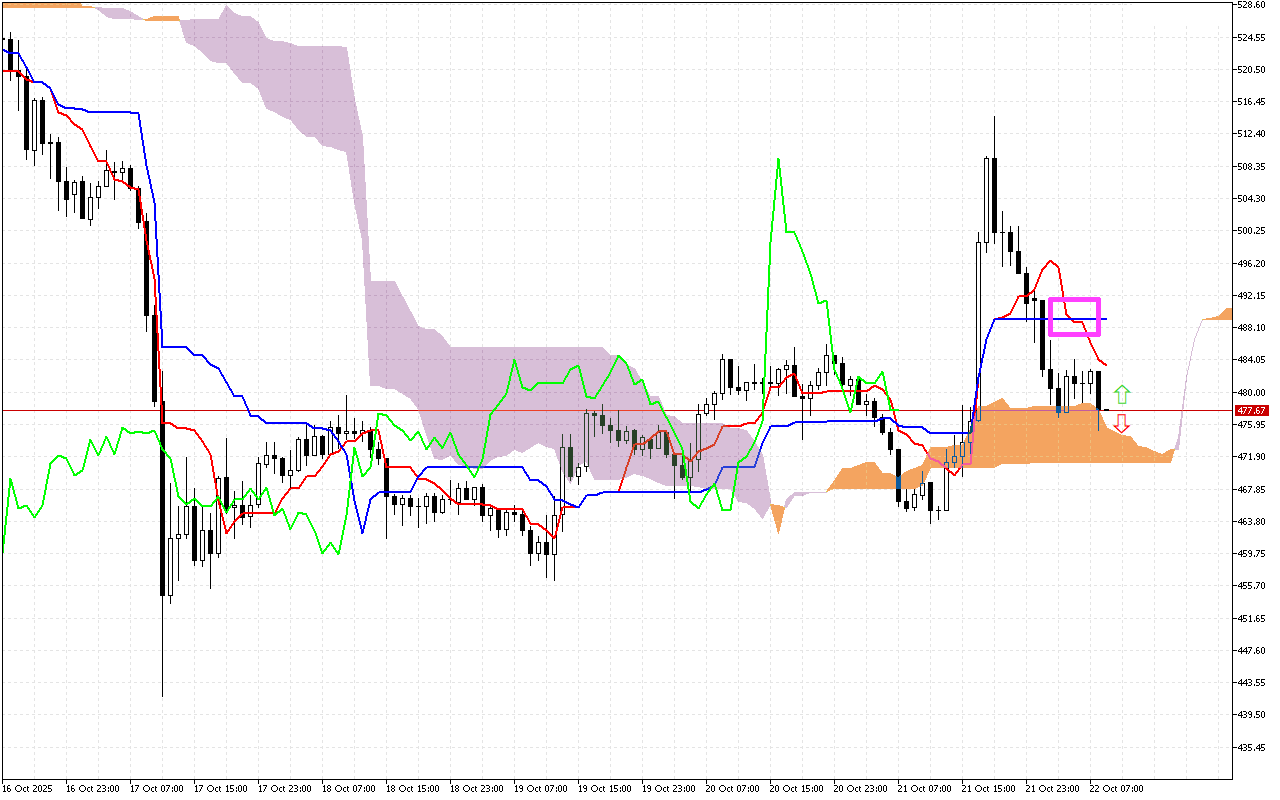The width and height of the screenshot is (1280, 800).
Task: Click the red down arrow marker
Action: pos(1122,423)
